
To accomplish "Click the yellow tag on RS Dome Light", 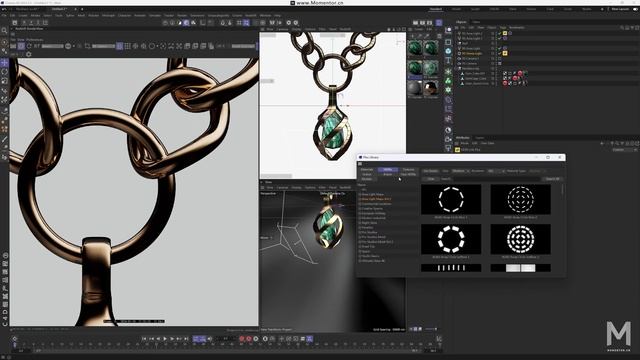I will point(505,53).
